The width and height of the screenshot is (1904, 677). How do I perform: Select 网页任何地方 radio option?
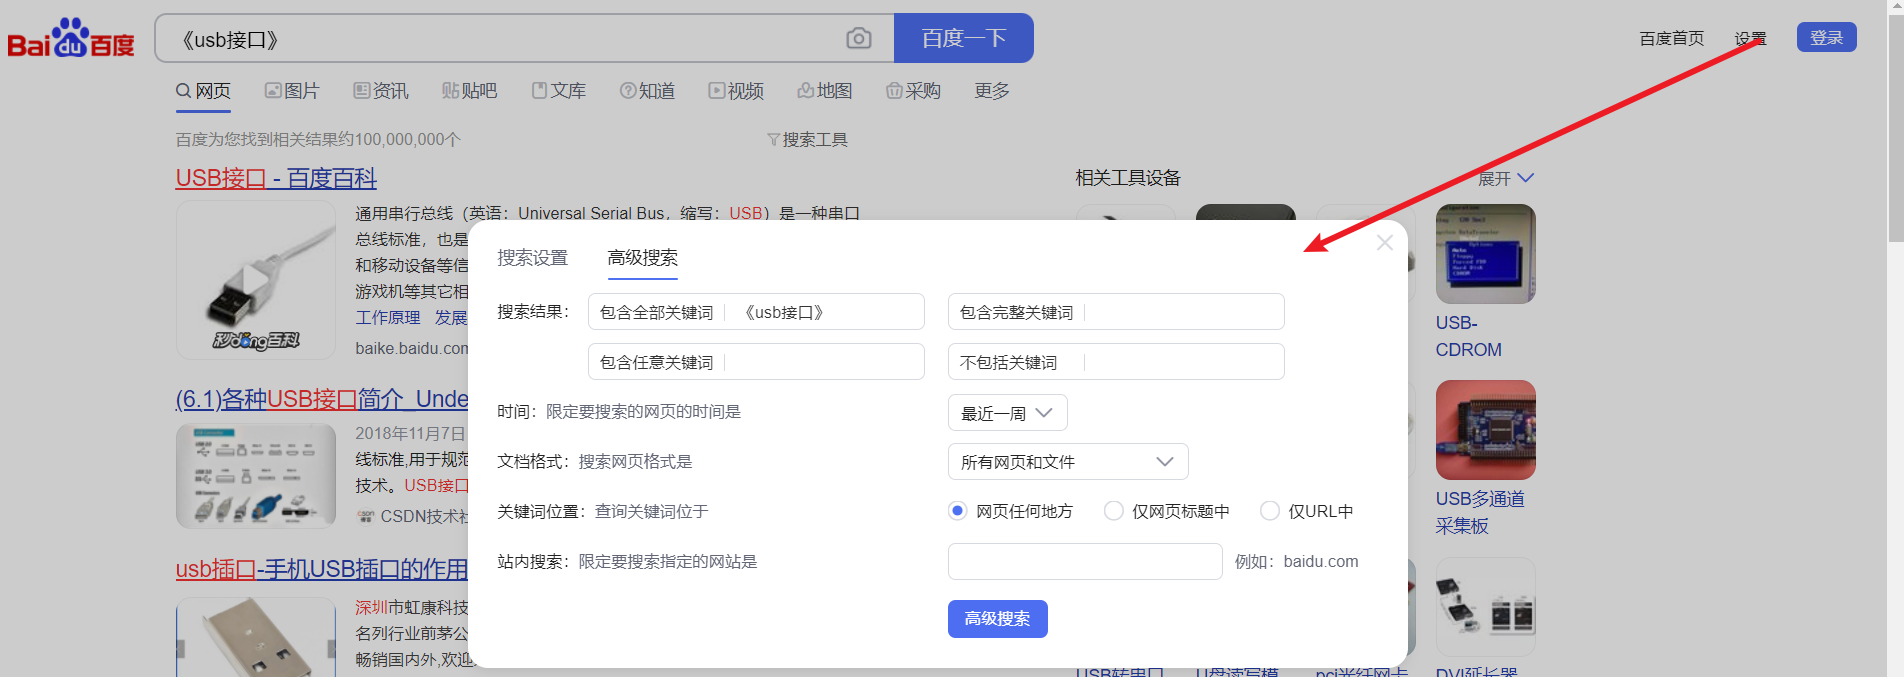tap(958, 511)
